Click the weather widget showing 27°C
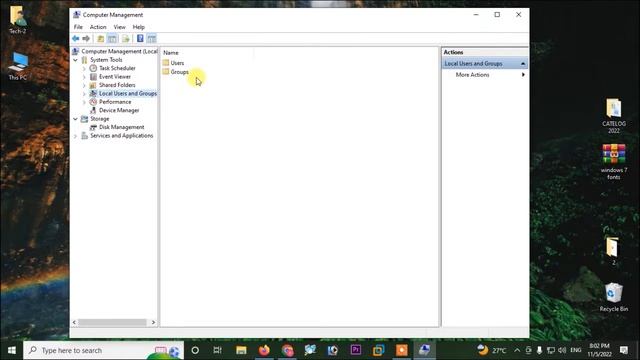640x360 pixels. (x=492, y=350)
